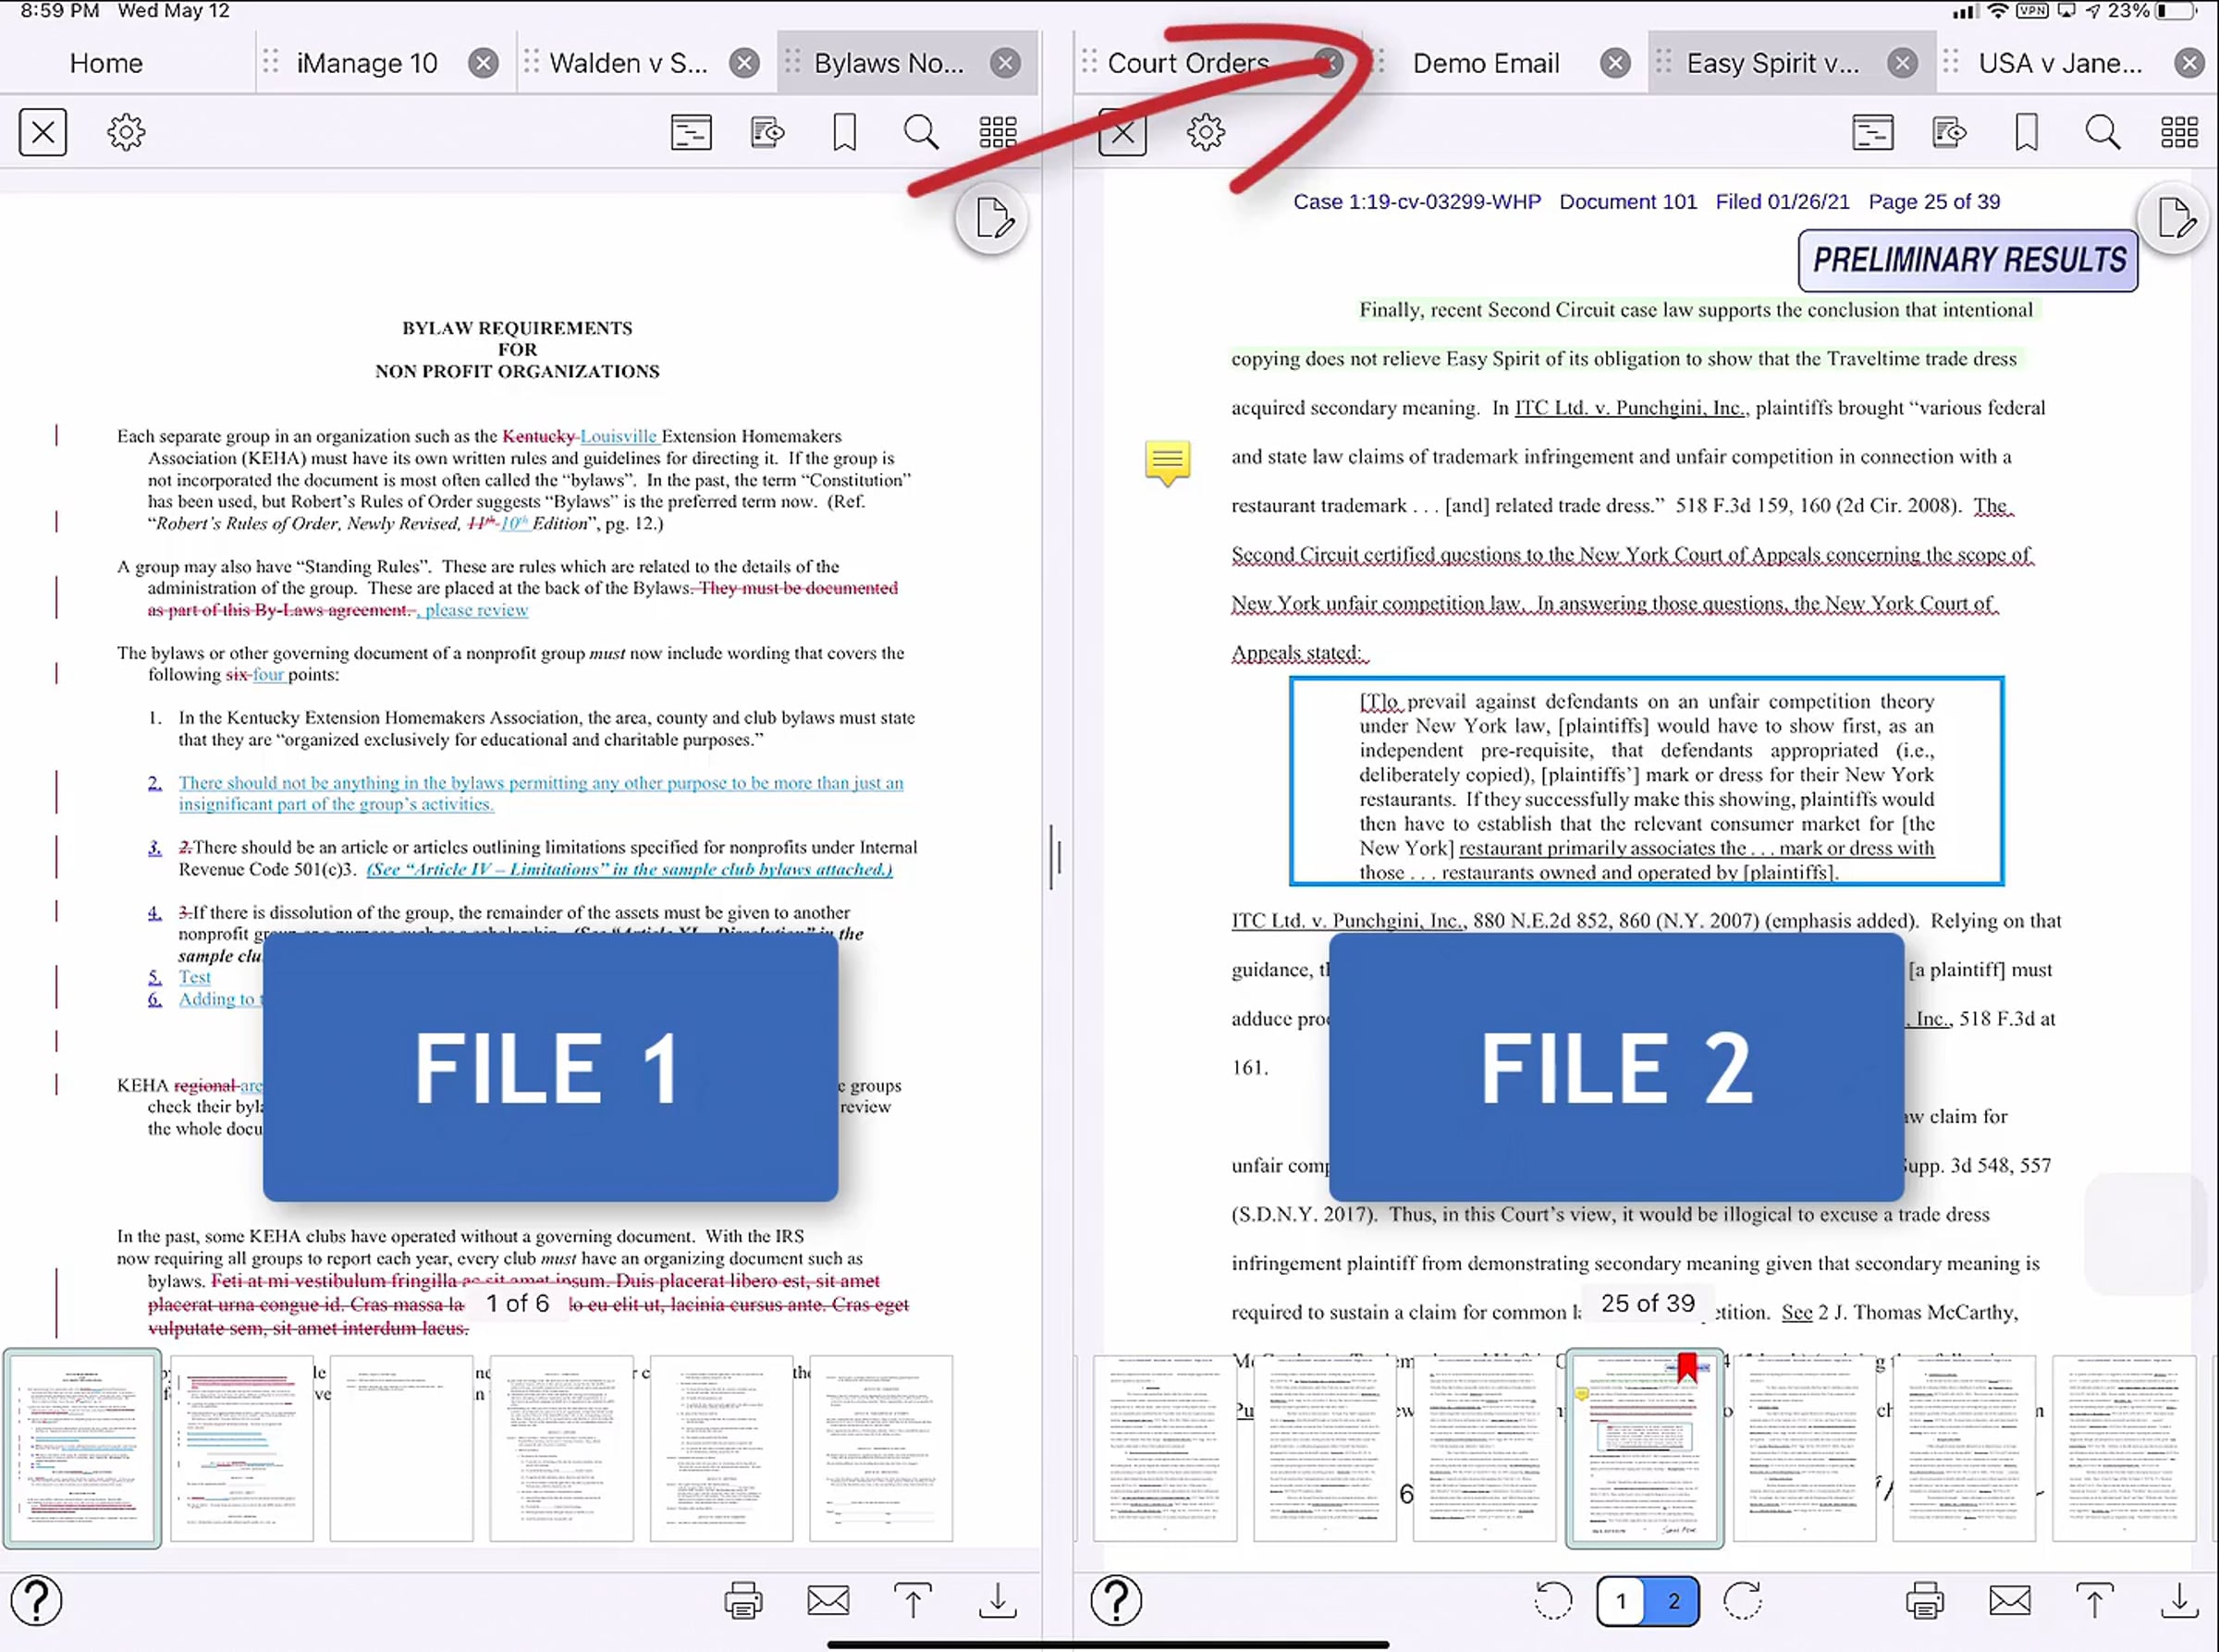The height and width of the screenshot is (1652, 2219).
Task: Open the outline view in right pane
Action: [1872, 132]
